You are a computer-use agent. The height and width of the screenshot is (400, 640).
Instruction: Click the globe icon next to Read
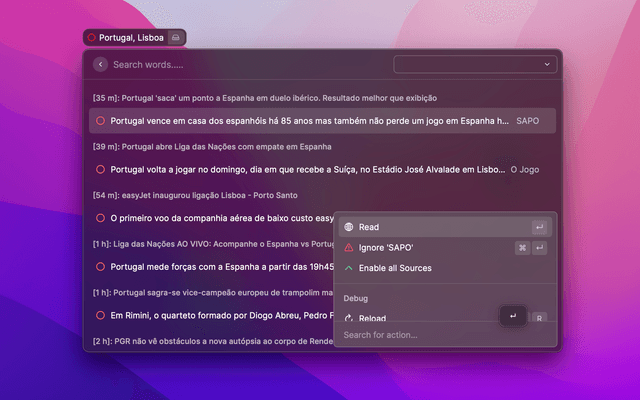(x=348, y=227)
